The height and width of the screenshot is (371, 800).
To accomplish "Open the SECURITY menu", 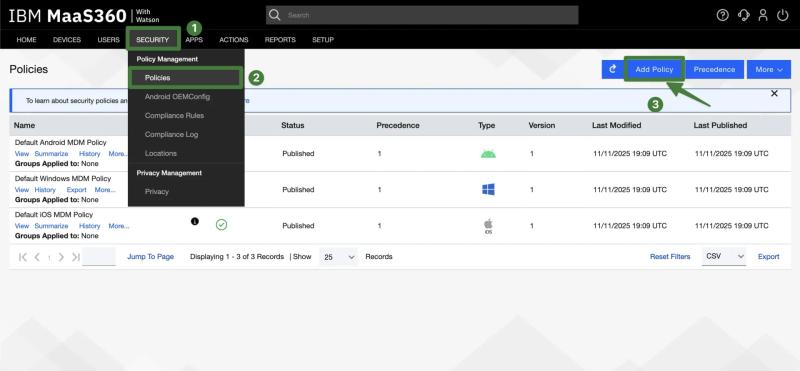I will [153, 40].
